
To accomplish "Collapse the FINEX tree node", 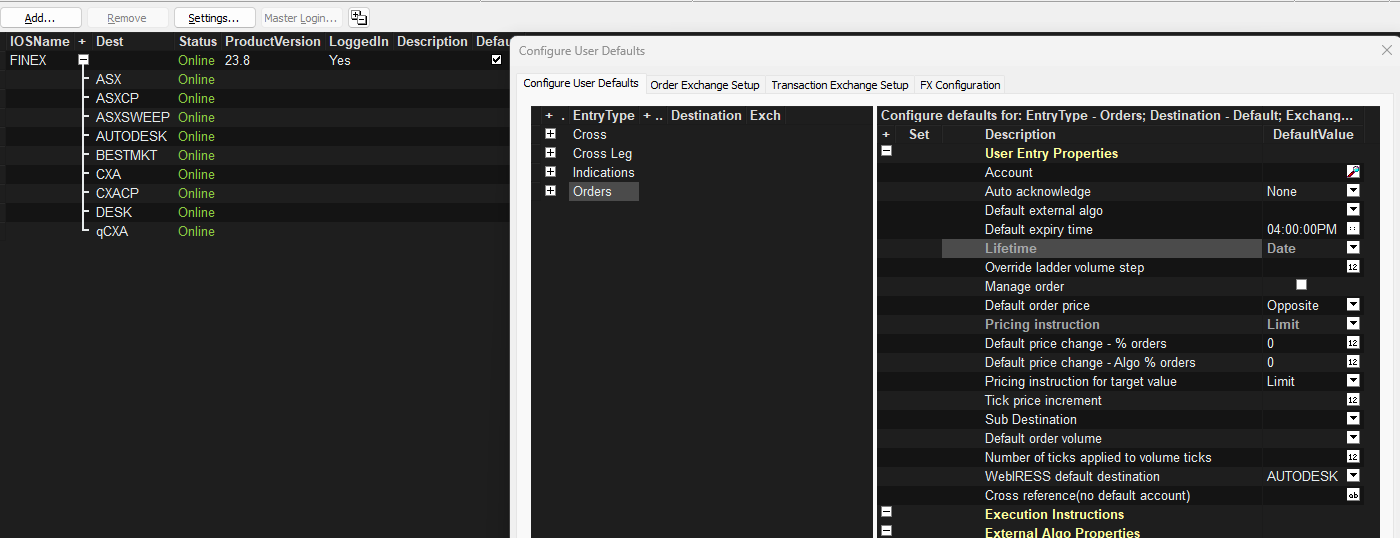I will click(x=84, y=60).
